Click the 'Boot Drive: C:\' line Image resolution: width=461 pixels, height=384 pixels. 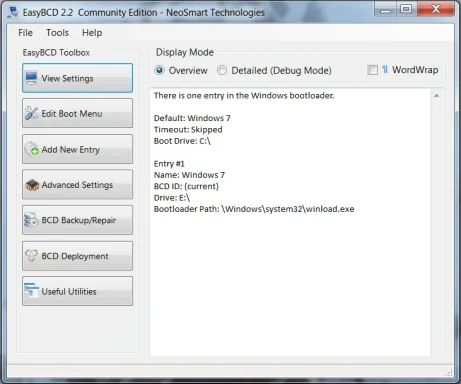coord(182,141)
